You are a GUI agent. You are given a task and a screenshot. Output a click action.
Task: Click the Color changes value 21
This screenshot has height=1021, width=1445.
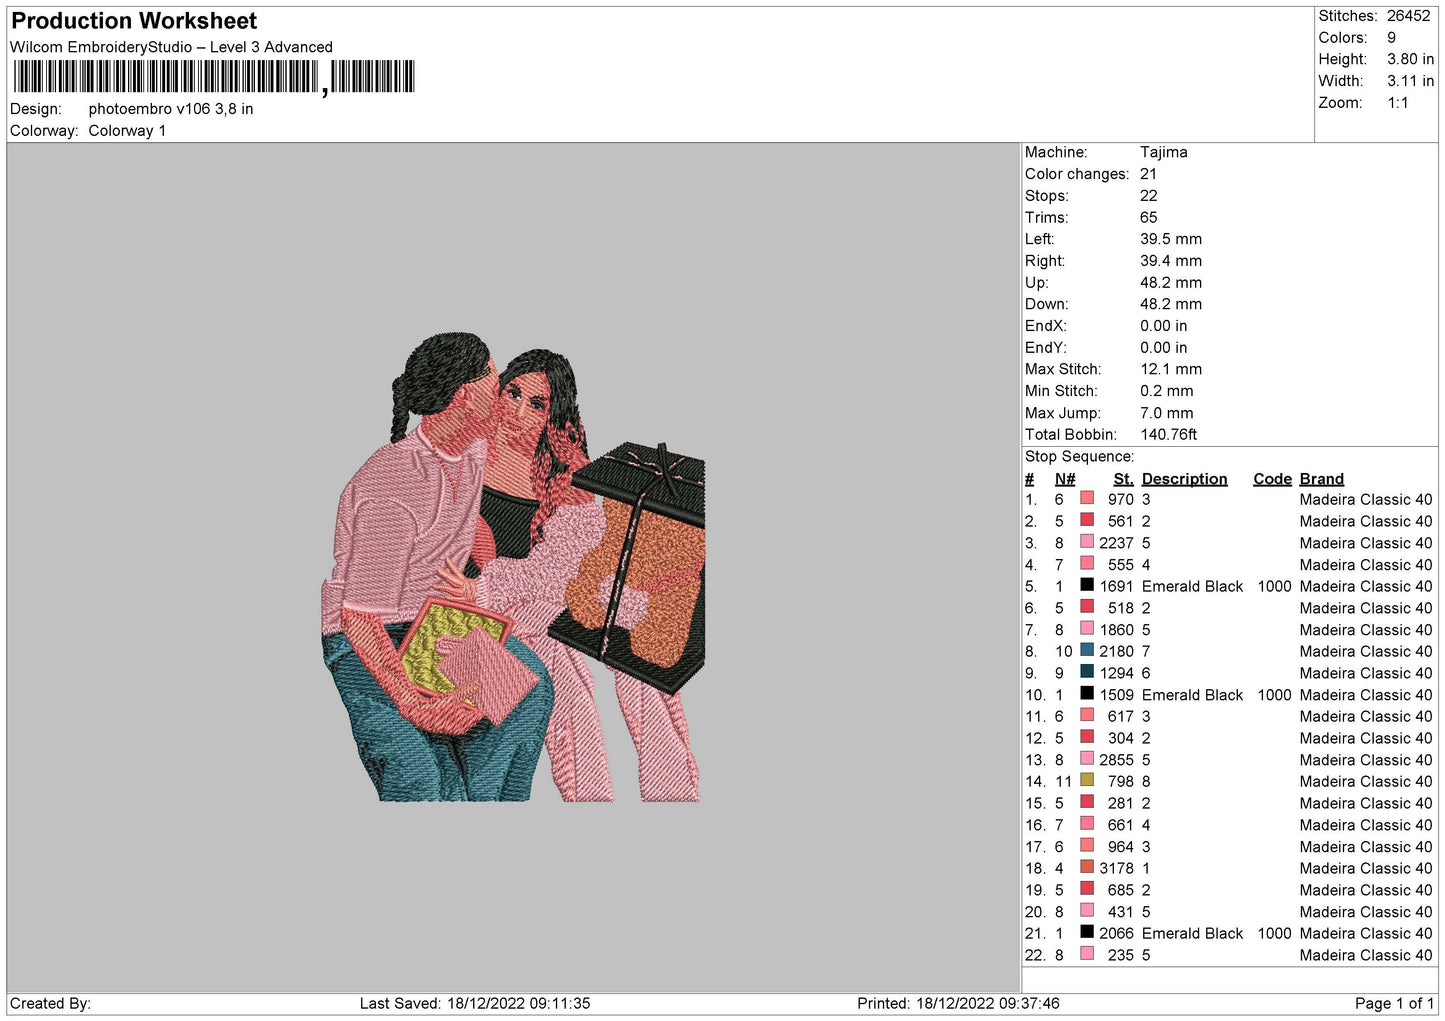pos(1149,174)
